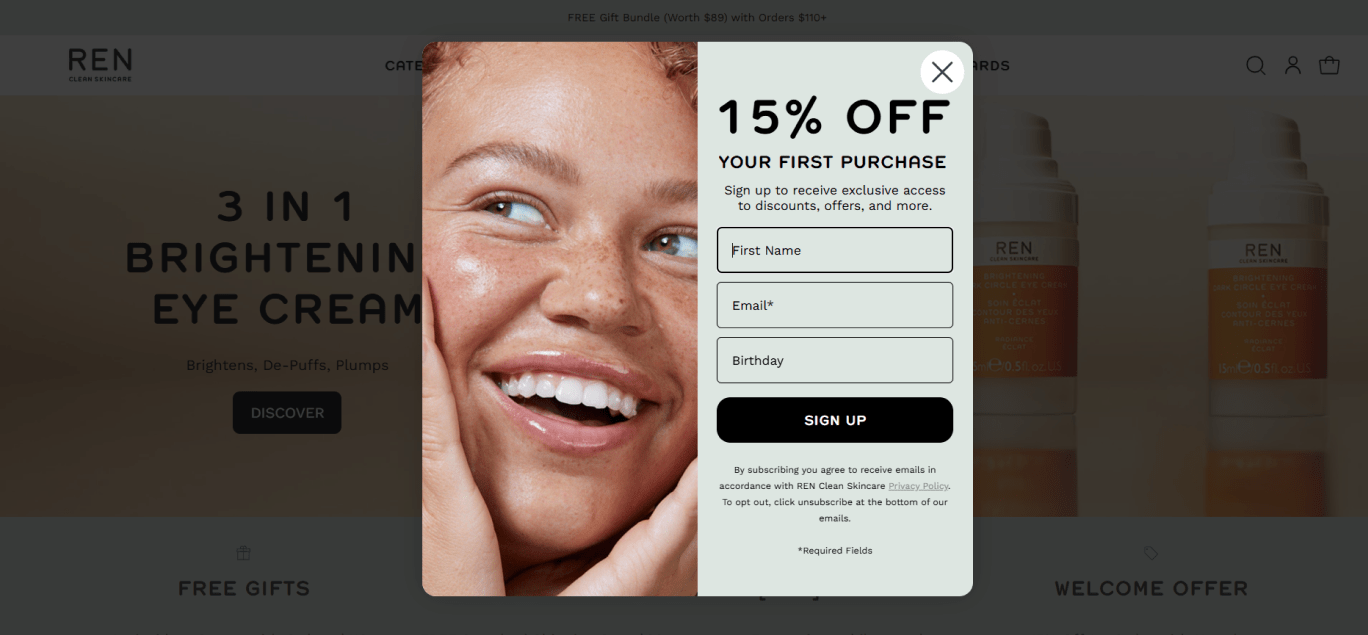This screenshot has width=1368, height=635.
Task: Click the tag icon above Welcome Offer
Action: (1151, 553)
